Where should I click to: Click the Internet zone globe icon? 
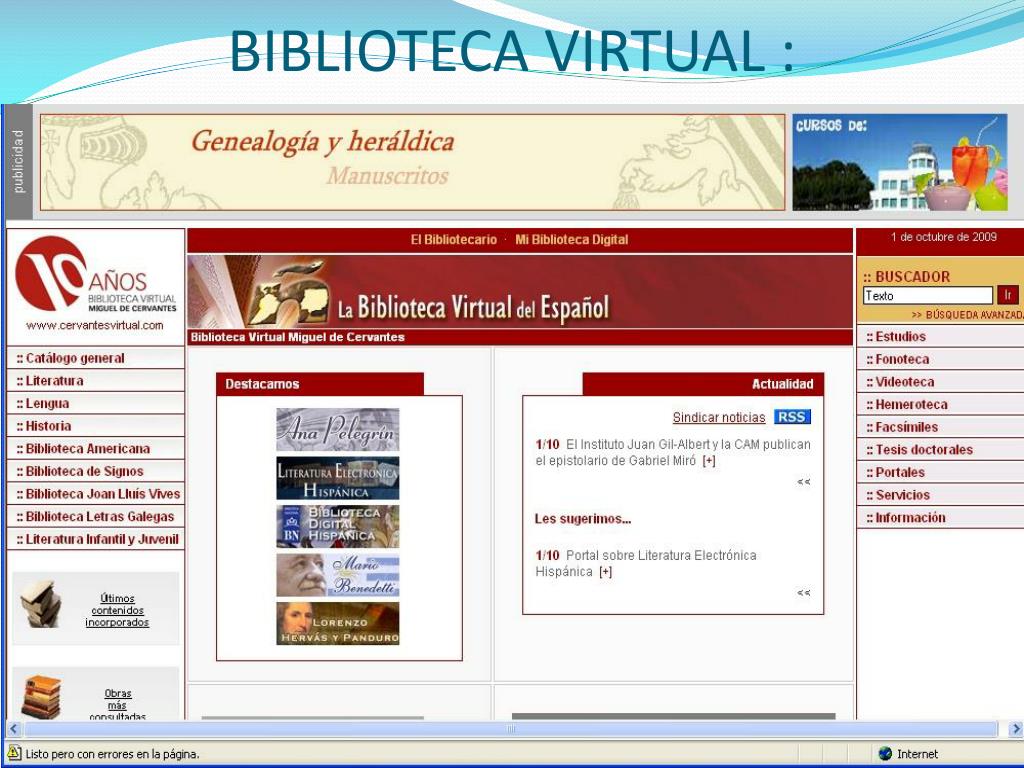click(886, 754)
